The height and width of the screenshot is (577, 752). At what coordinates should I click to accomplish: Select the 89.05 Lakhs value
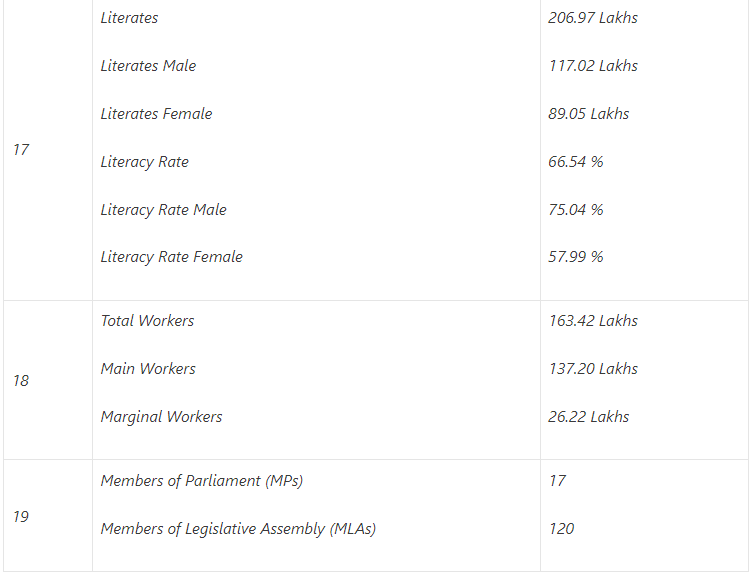[x=588, y=114]
